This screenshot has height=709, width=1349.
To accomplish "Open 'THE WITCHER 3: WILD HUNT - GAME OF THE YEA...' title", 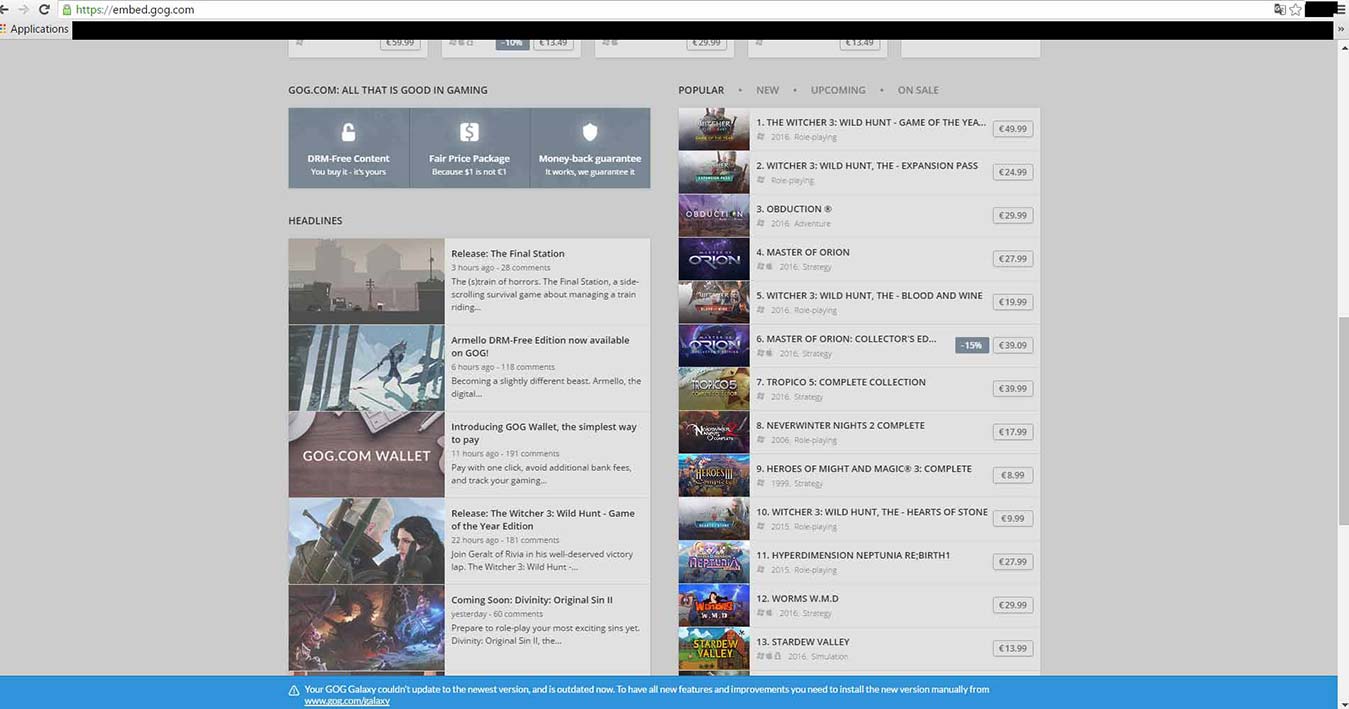I will coord(871,123).
